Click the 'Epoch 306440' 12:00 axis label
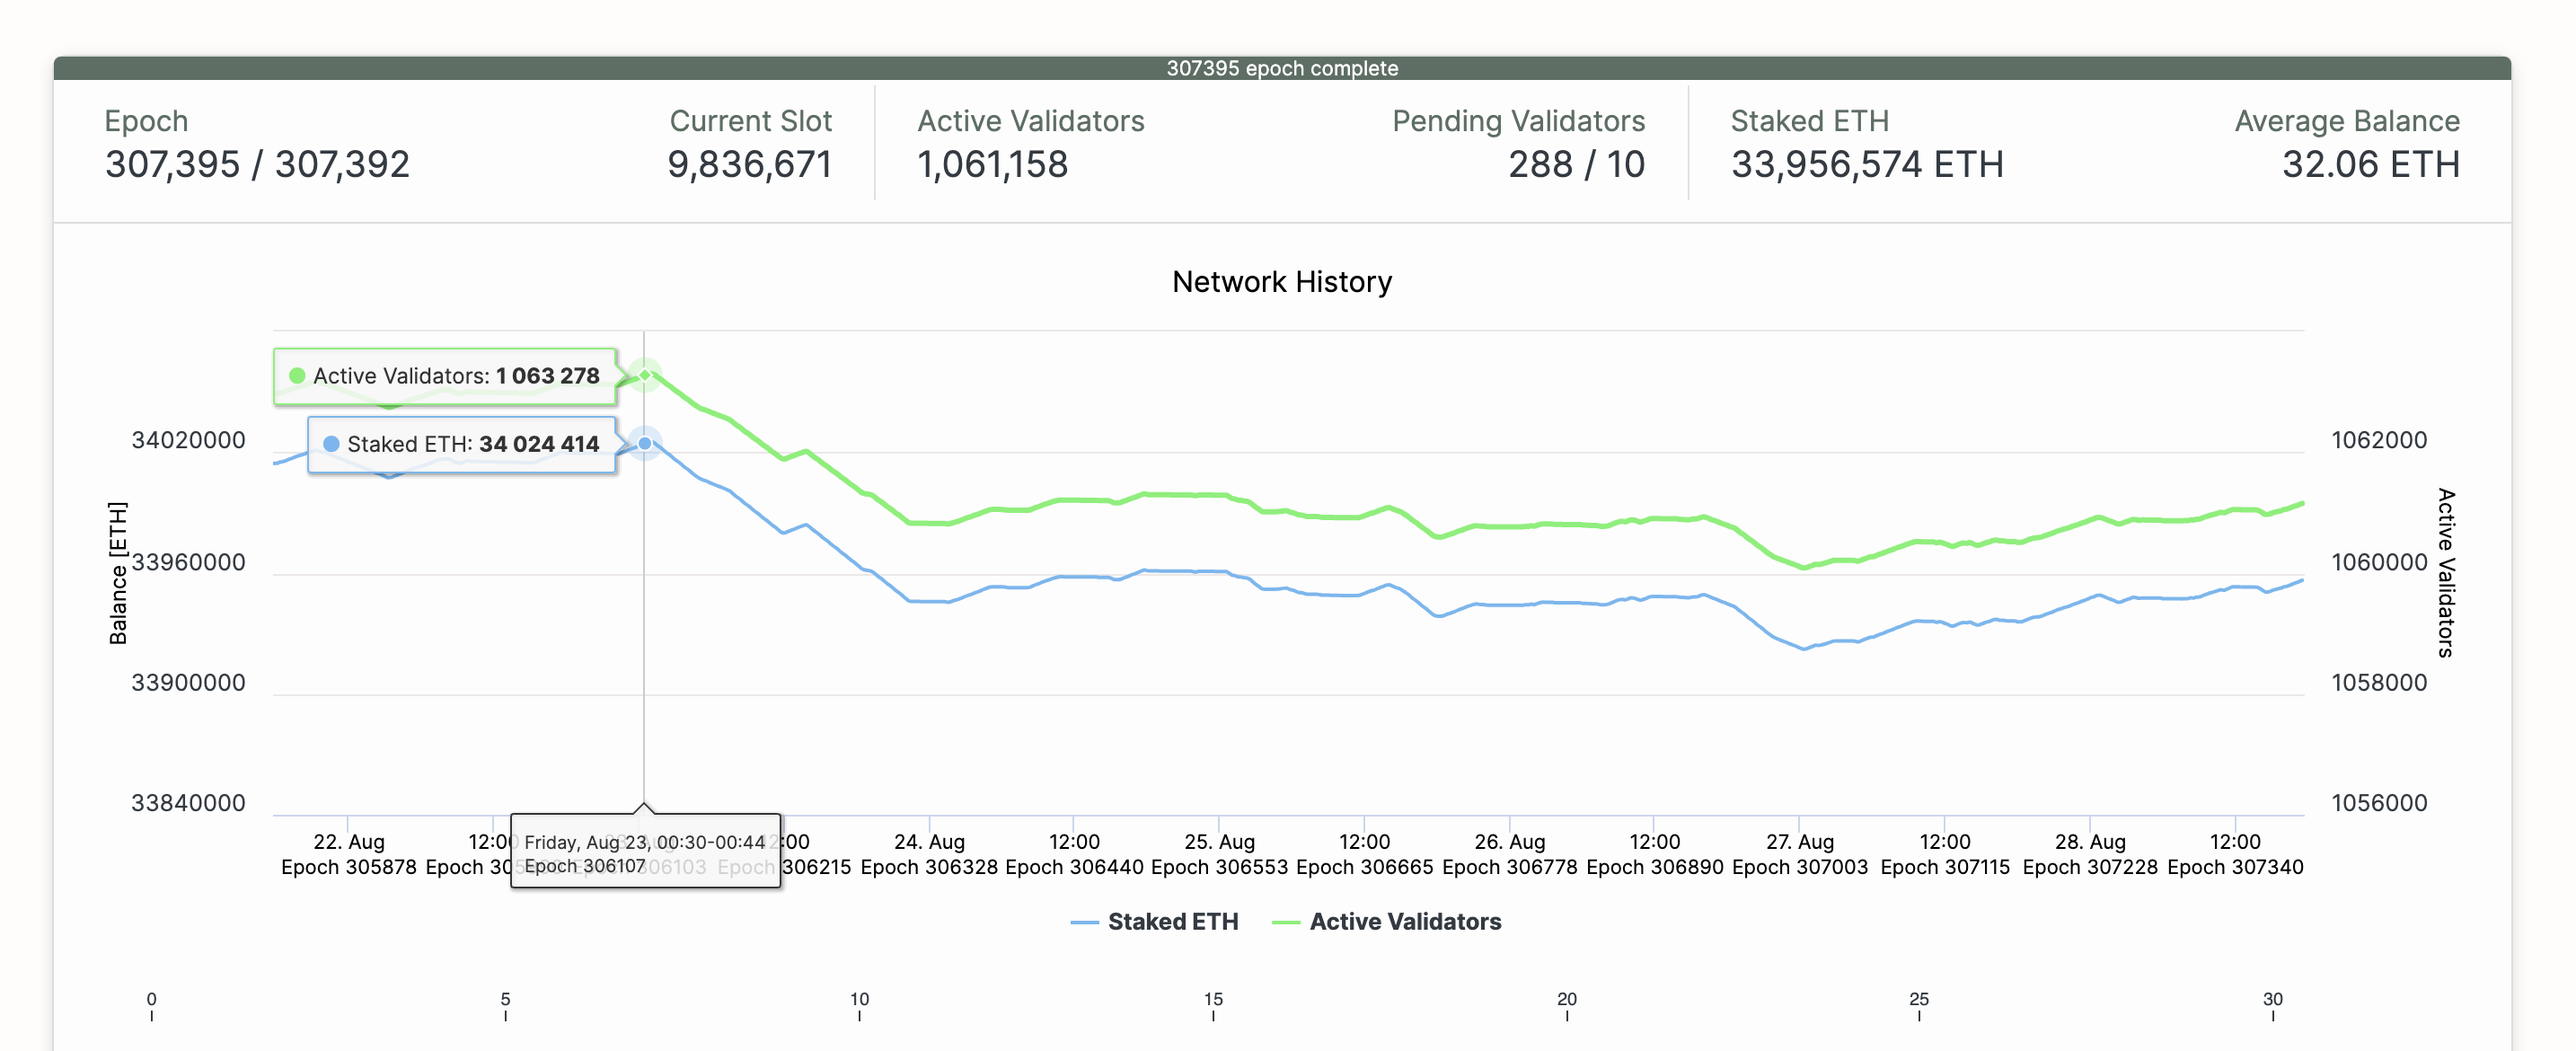 tap(1074, 854)
